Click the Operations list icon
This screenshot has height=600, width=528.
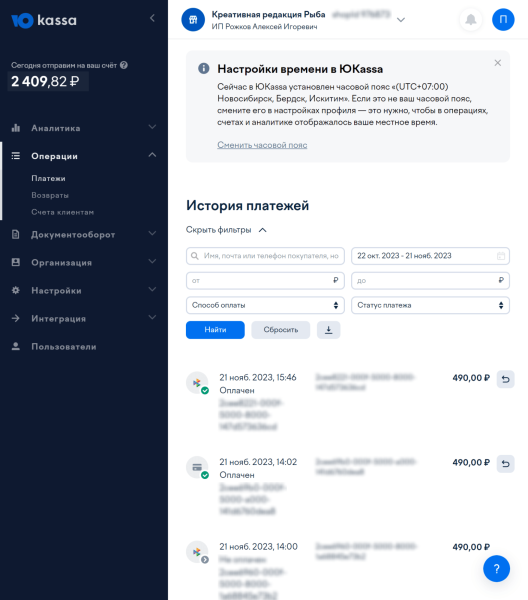[x=16, y=156]
